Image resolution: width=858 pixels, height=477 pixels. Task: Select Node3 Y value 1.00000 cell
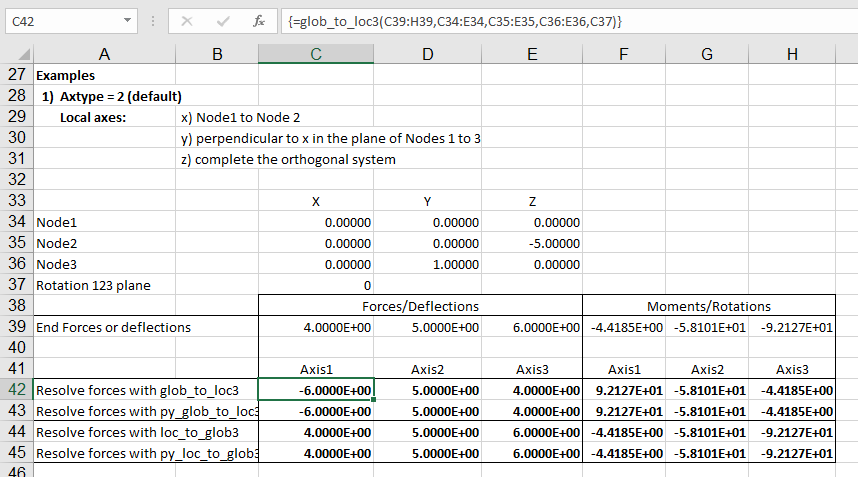(428, 264)
